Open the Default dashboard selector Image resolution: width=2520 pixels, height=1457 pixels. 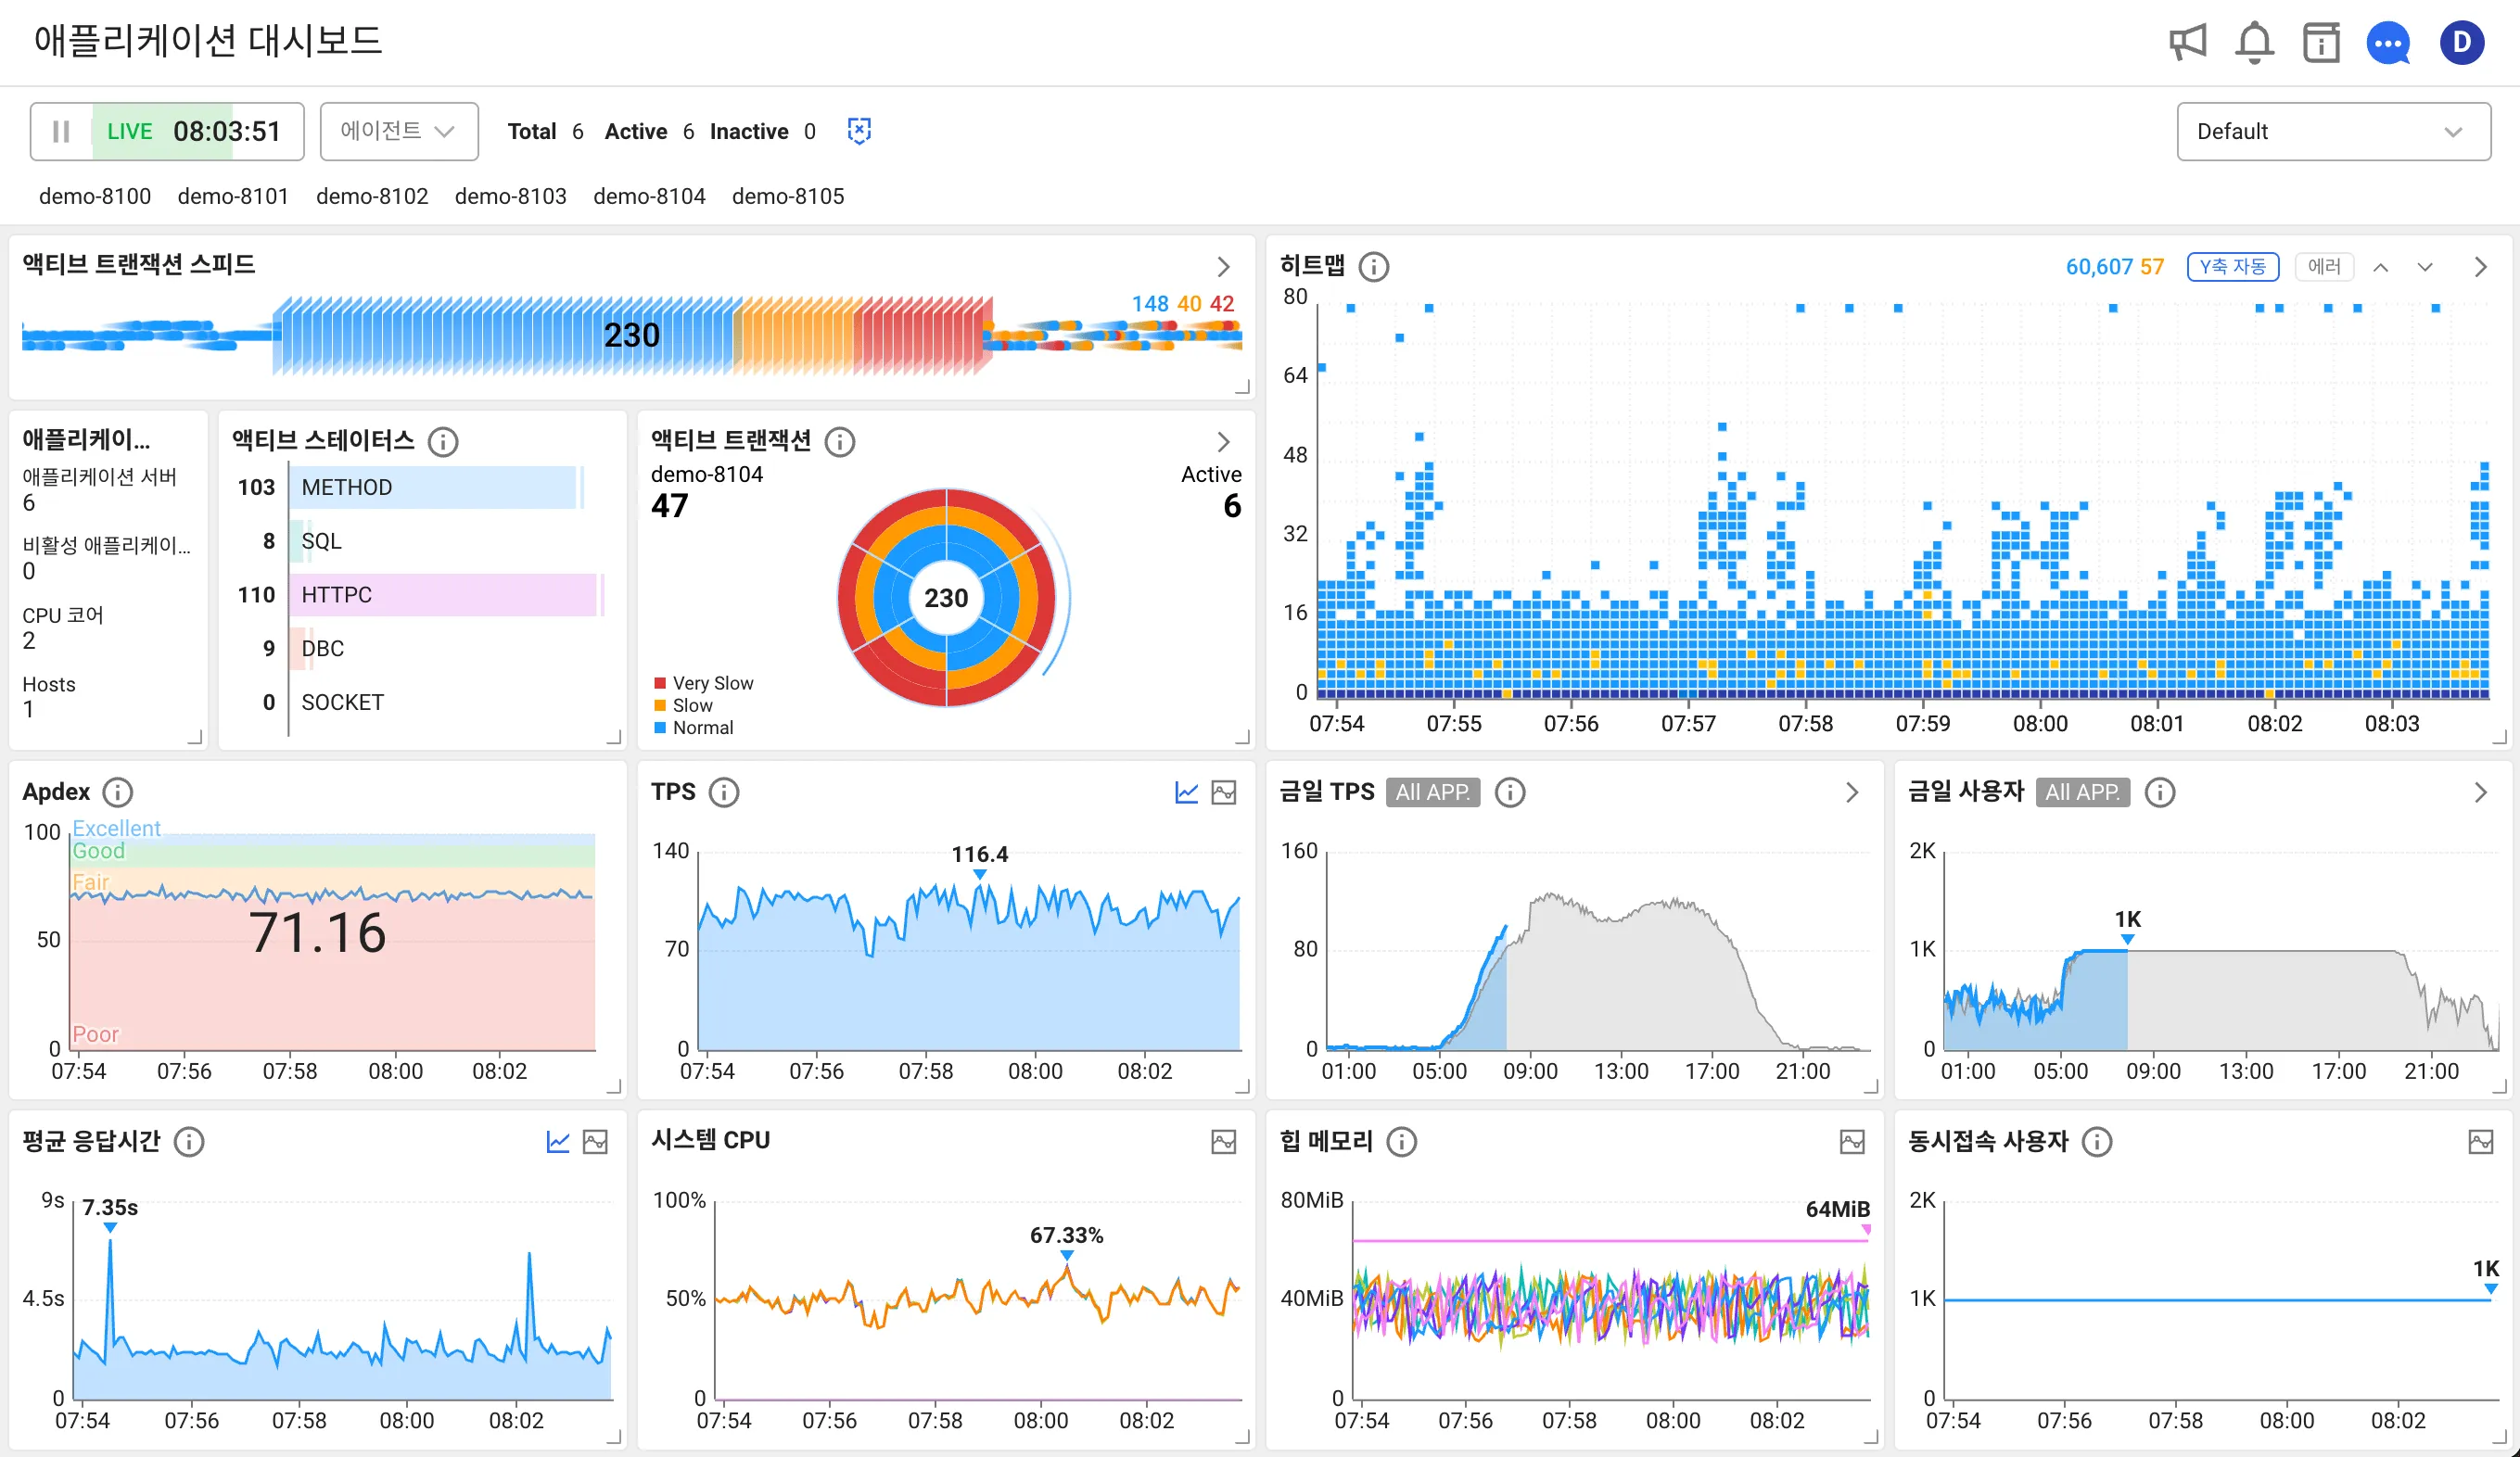(x=2333, y=131)
